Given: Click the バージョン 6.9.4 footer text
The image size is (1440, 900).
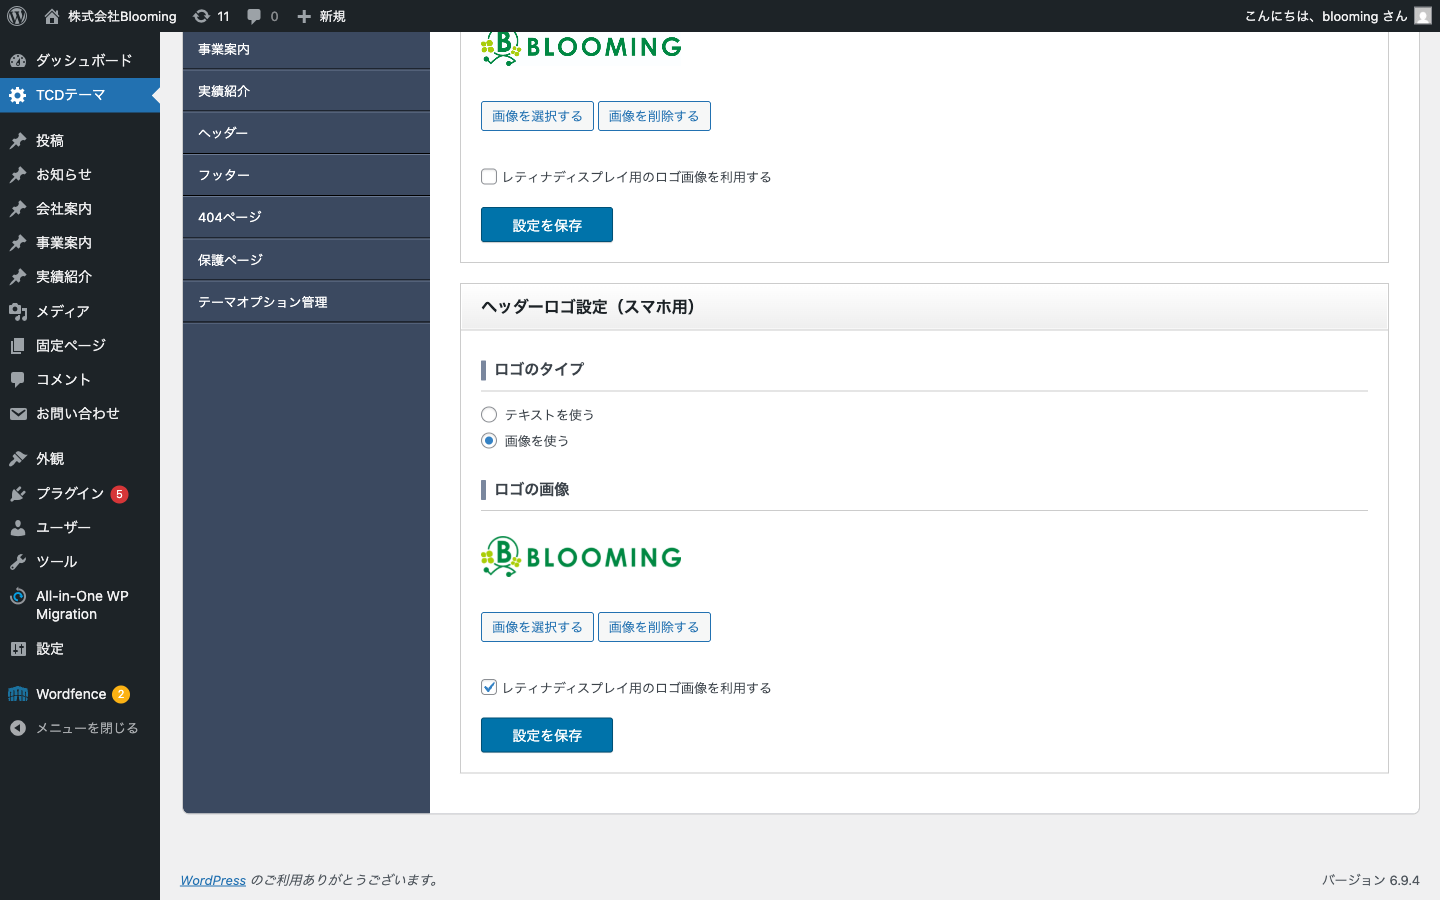Looking at the screenshot, I should [1371, 880].
